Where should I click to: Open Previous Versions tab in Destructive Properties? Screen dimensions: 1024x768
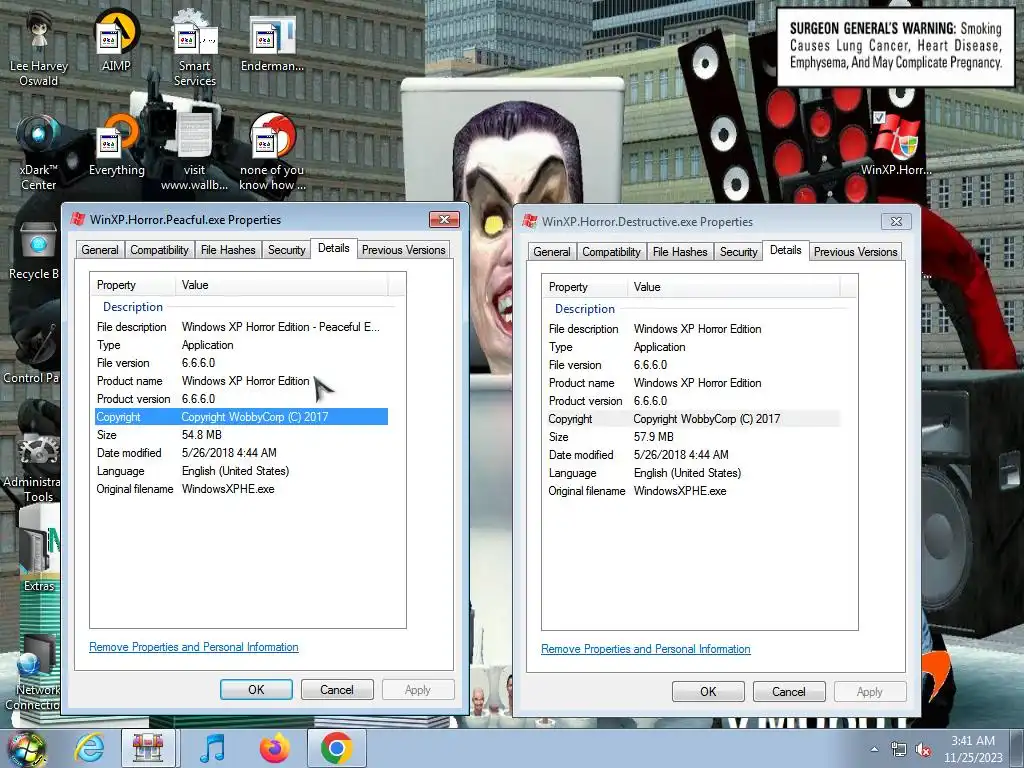tap(856, 251)
